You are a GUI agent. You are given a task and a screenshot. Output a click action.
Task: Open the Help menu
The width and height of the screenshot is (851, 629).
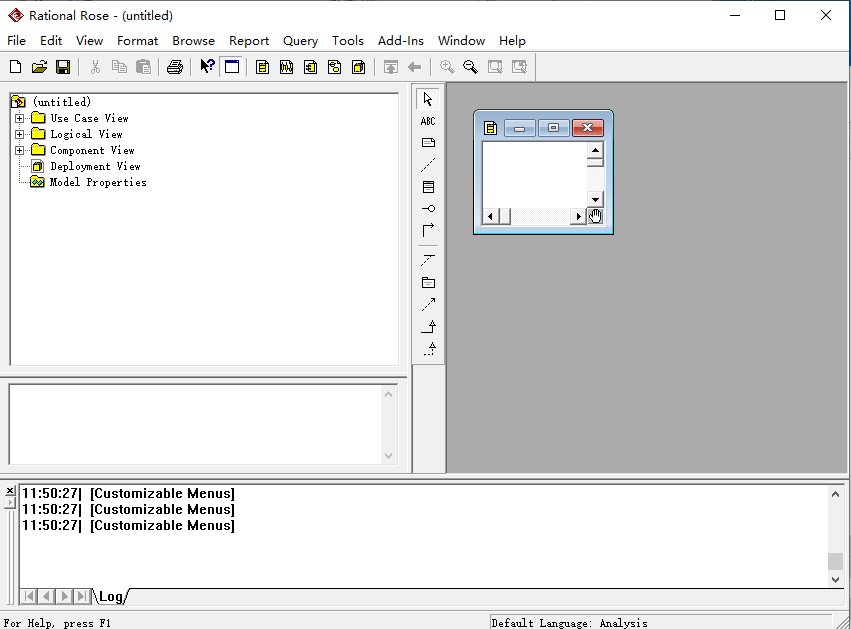(512, 41)
